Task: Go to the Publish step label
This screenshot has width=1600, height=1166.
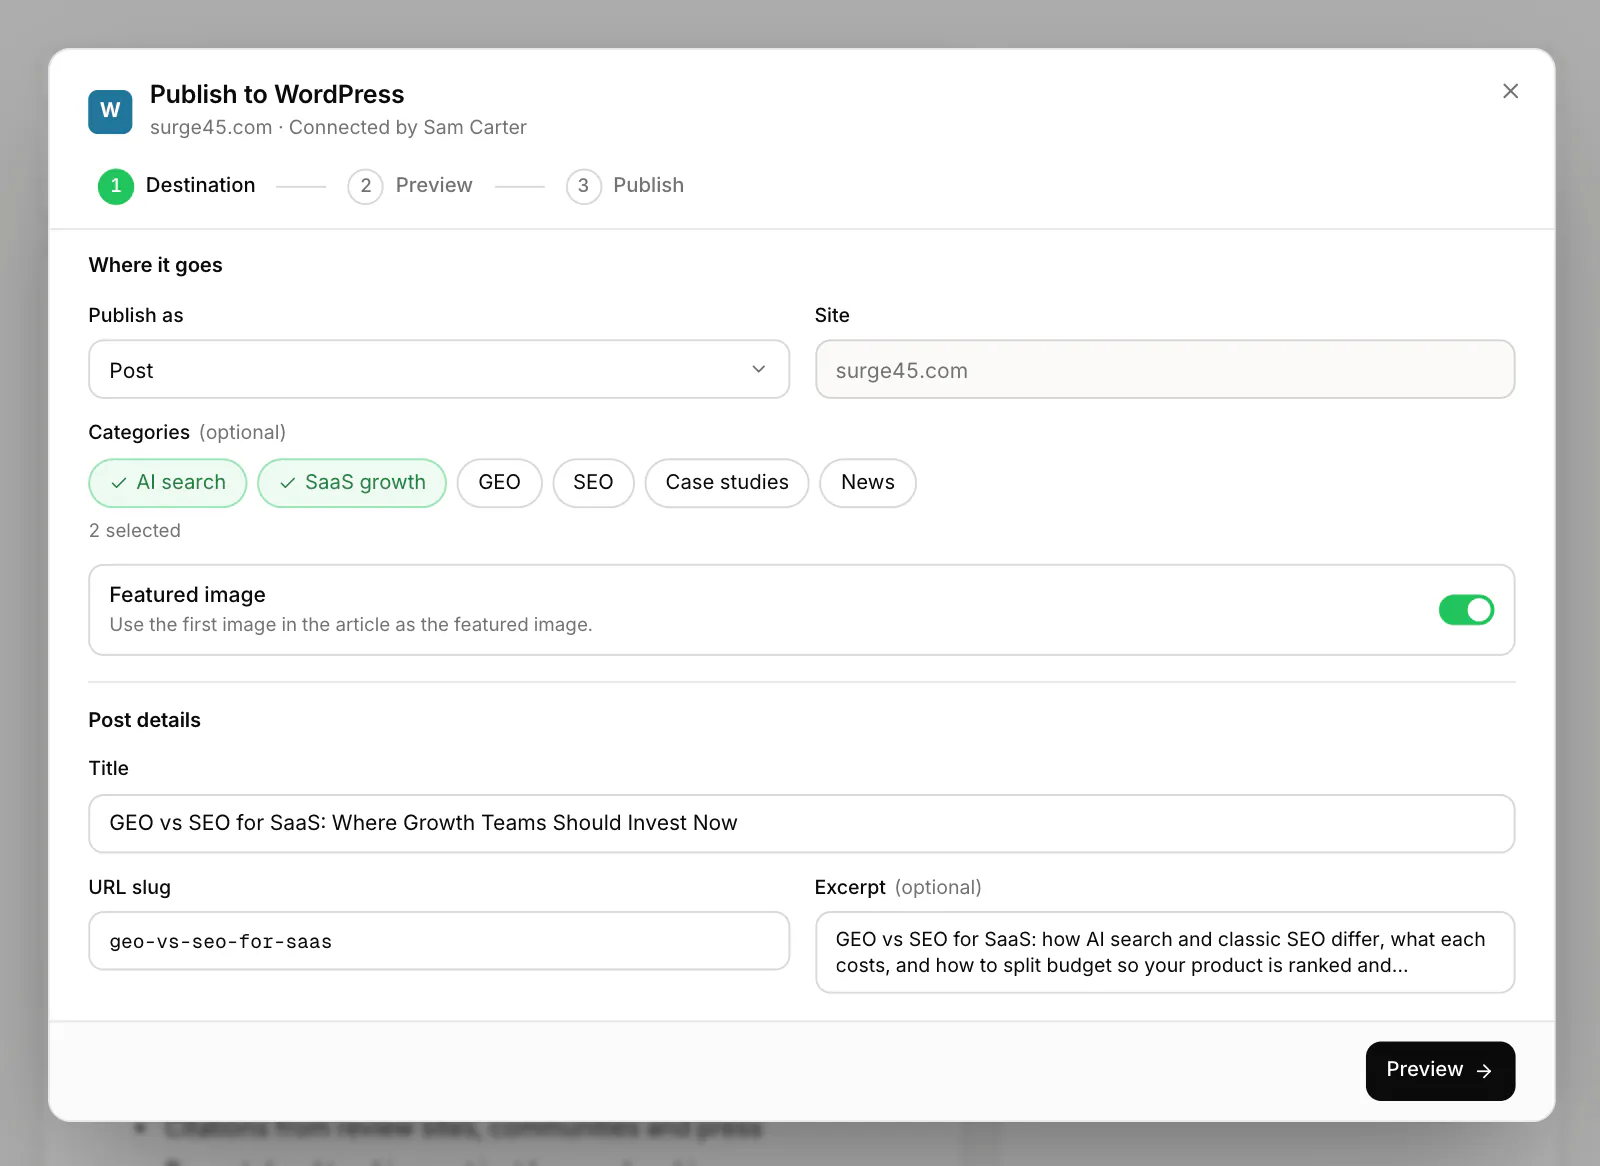Action: pos(648,185)
